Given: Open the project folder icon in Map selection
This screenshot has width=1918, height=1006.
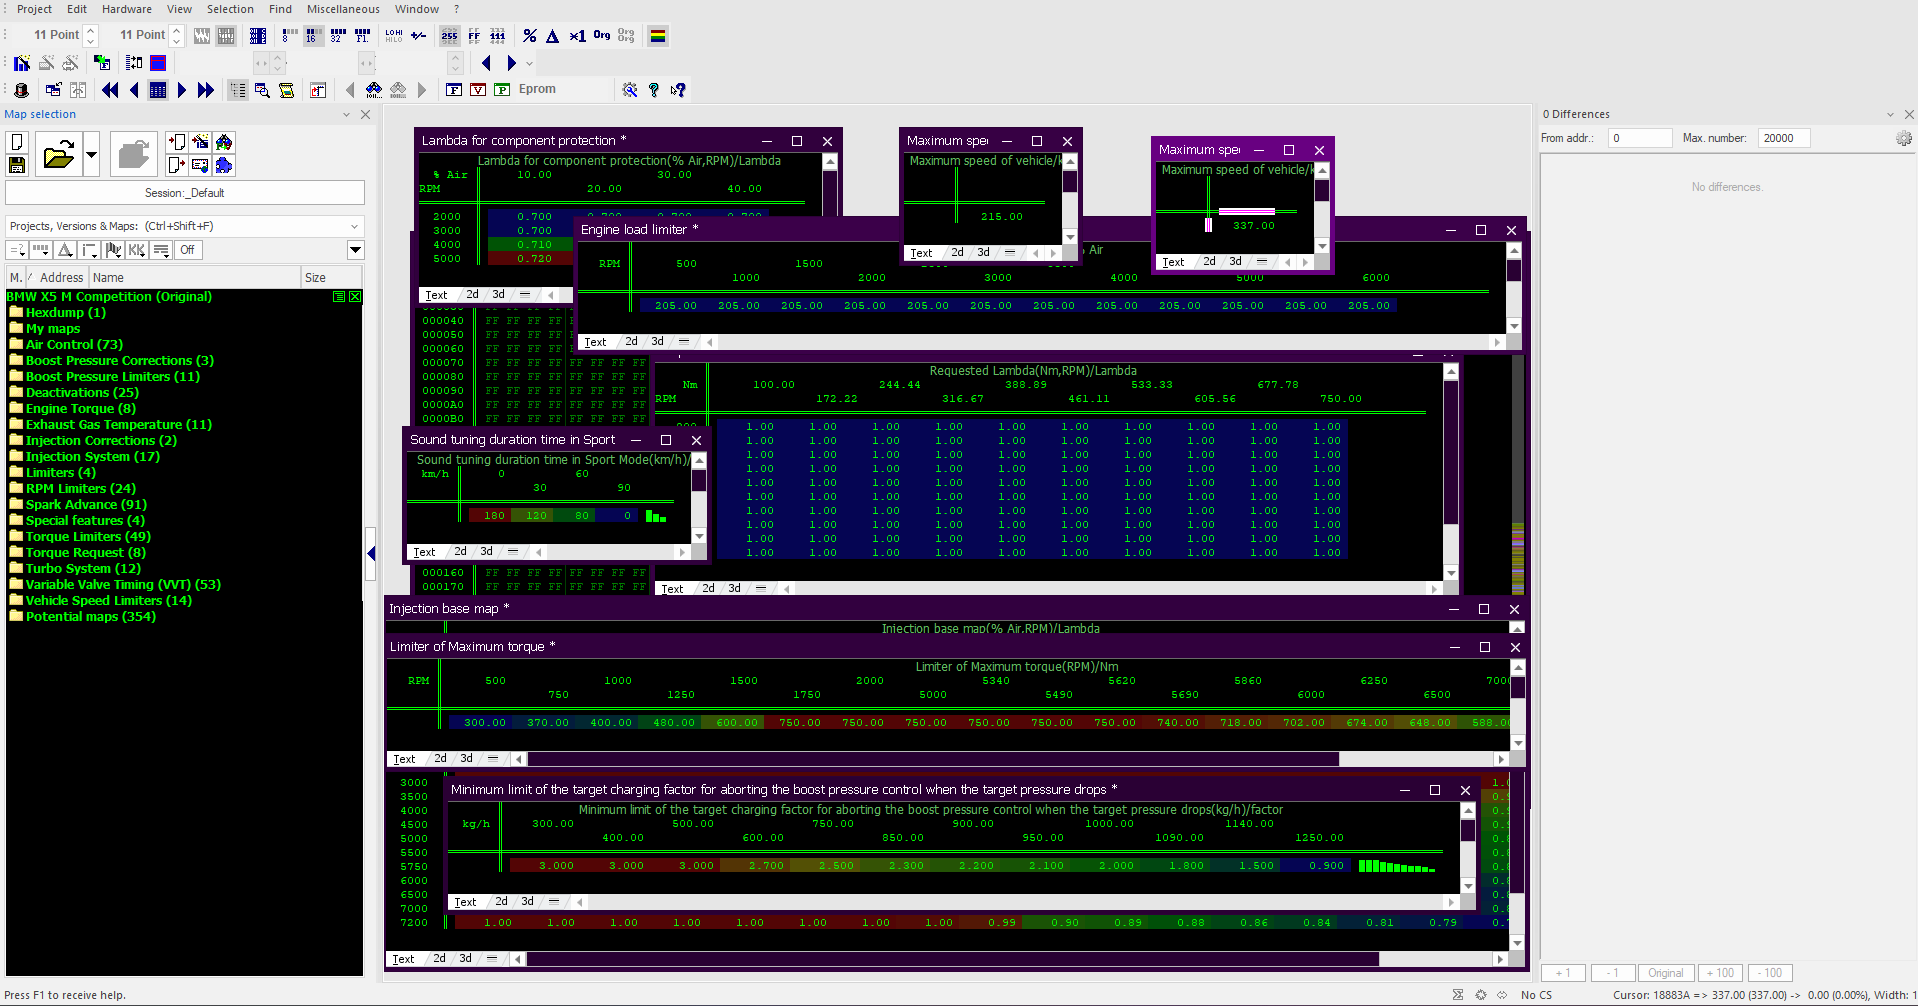Looking at the screenshot, I should 59,154.
